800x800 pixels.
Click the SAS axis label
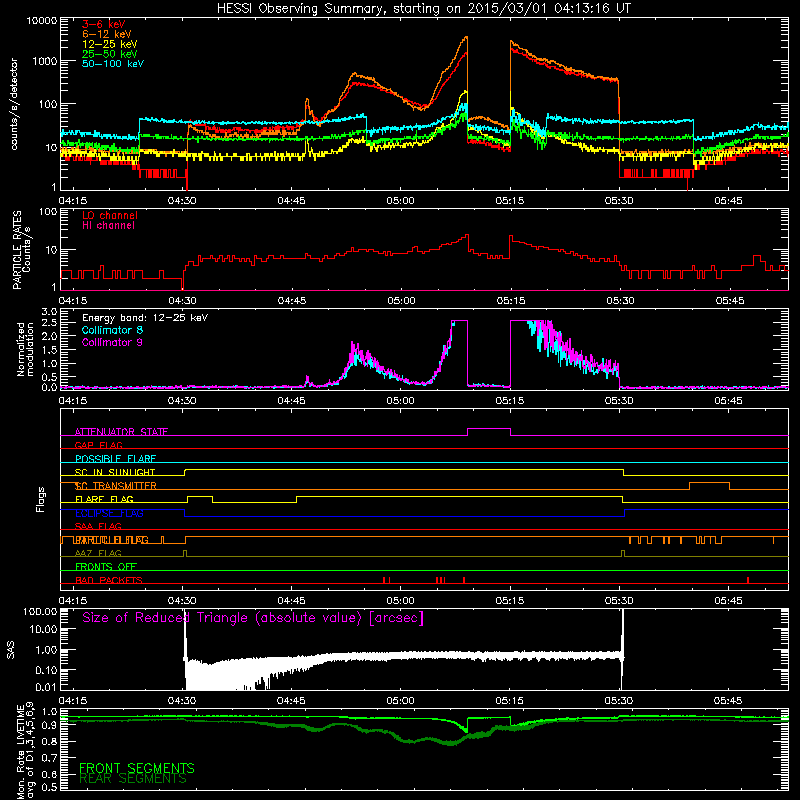11,650
